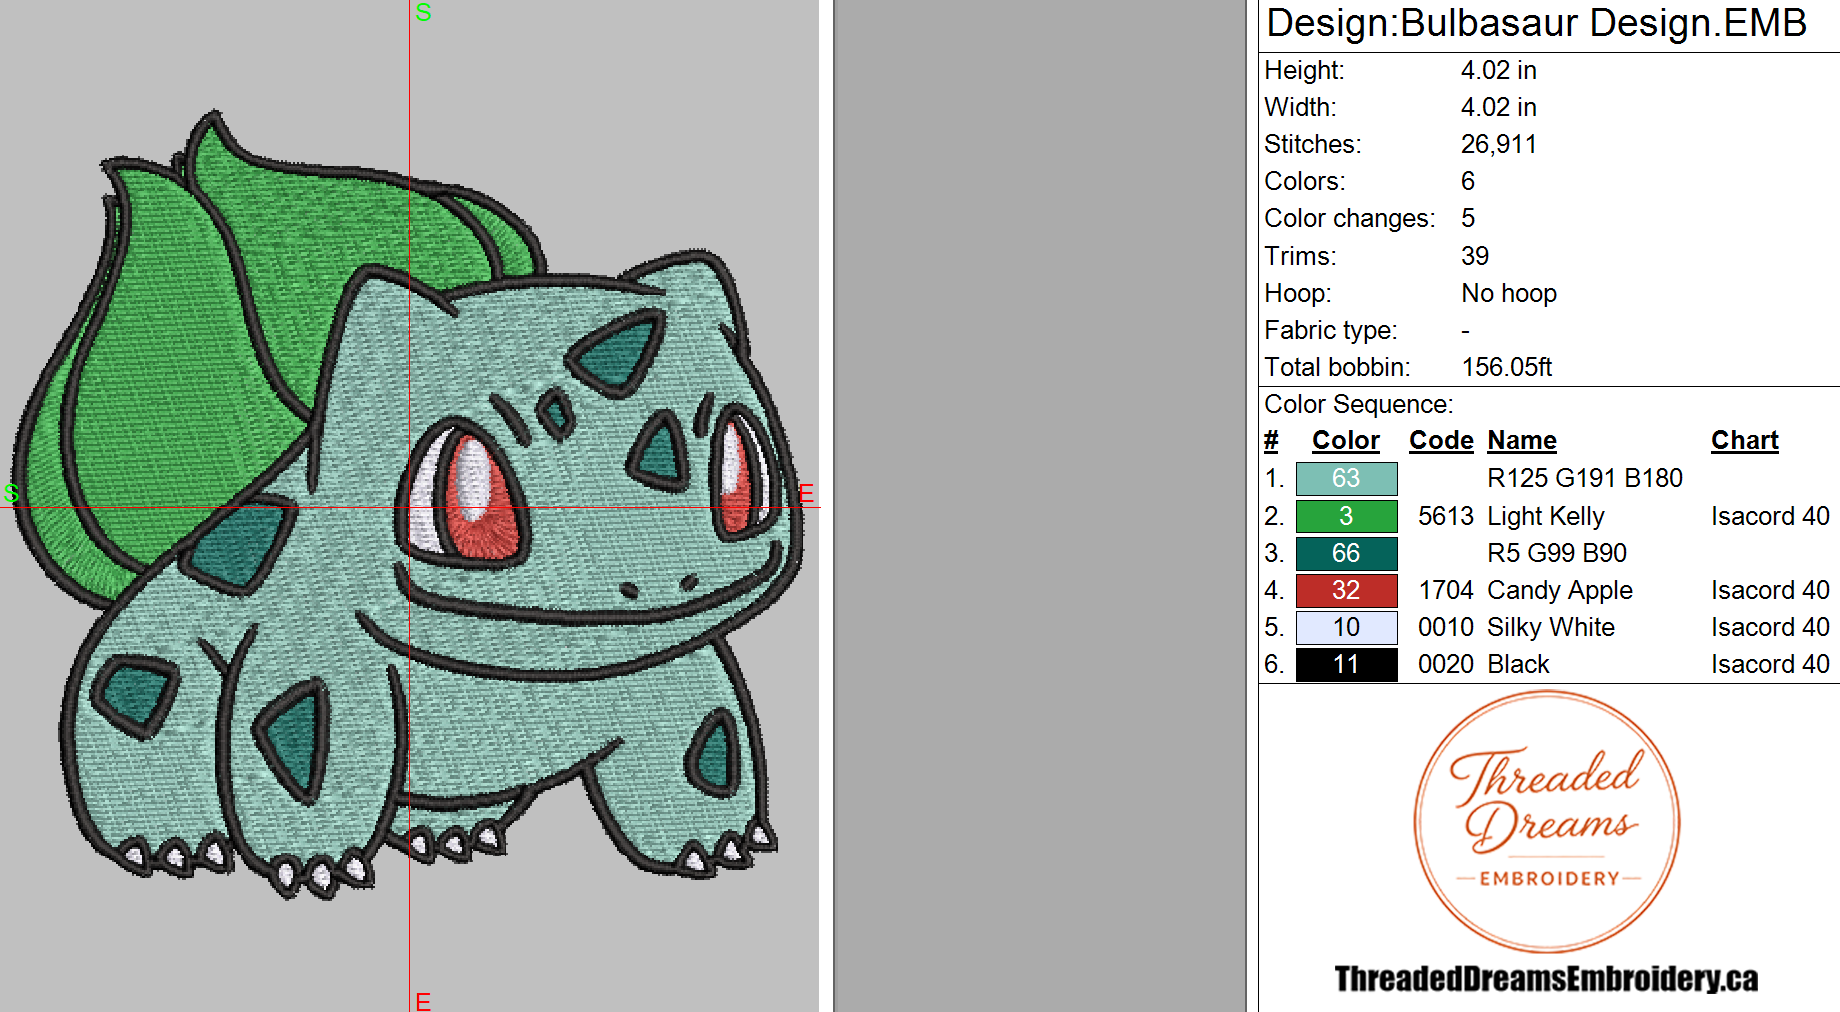This screenshot has height=1012, width=1840.
Task: Select the Silky White swatch 10
Action: (1346, 627)
